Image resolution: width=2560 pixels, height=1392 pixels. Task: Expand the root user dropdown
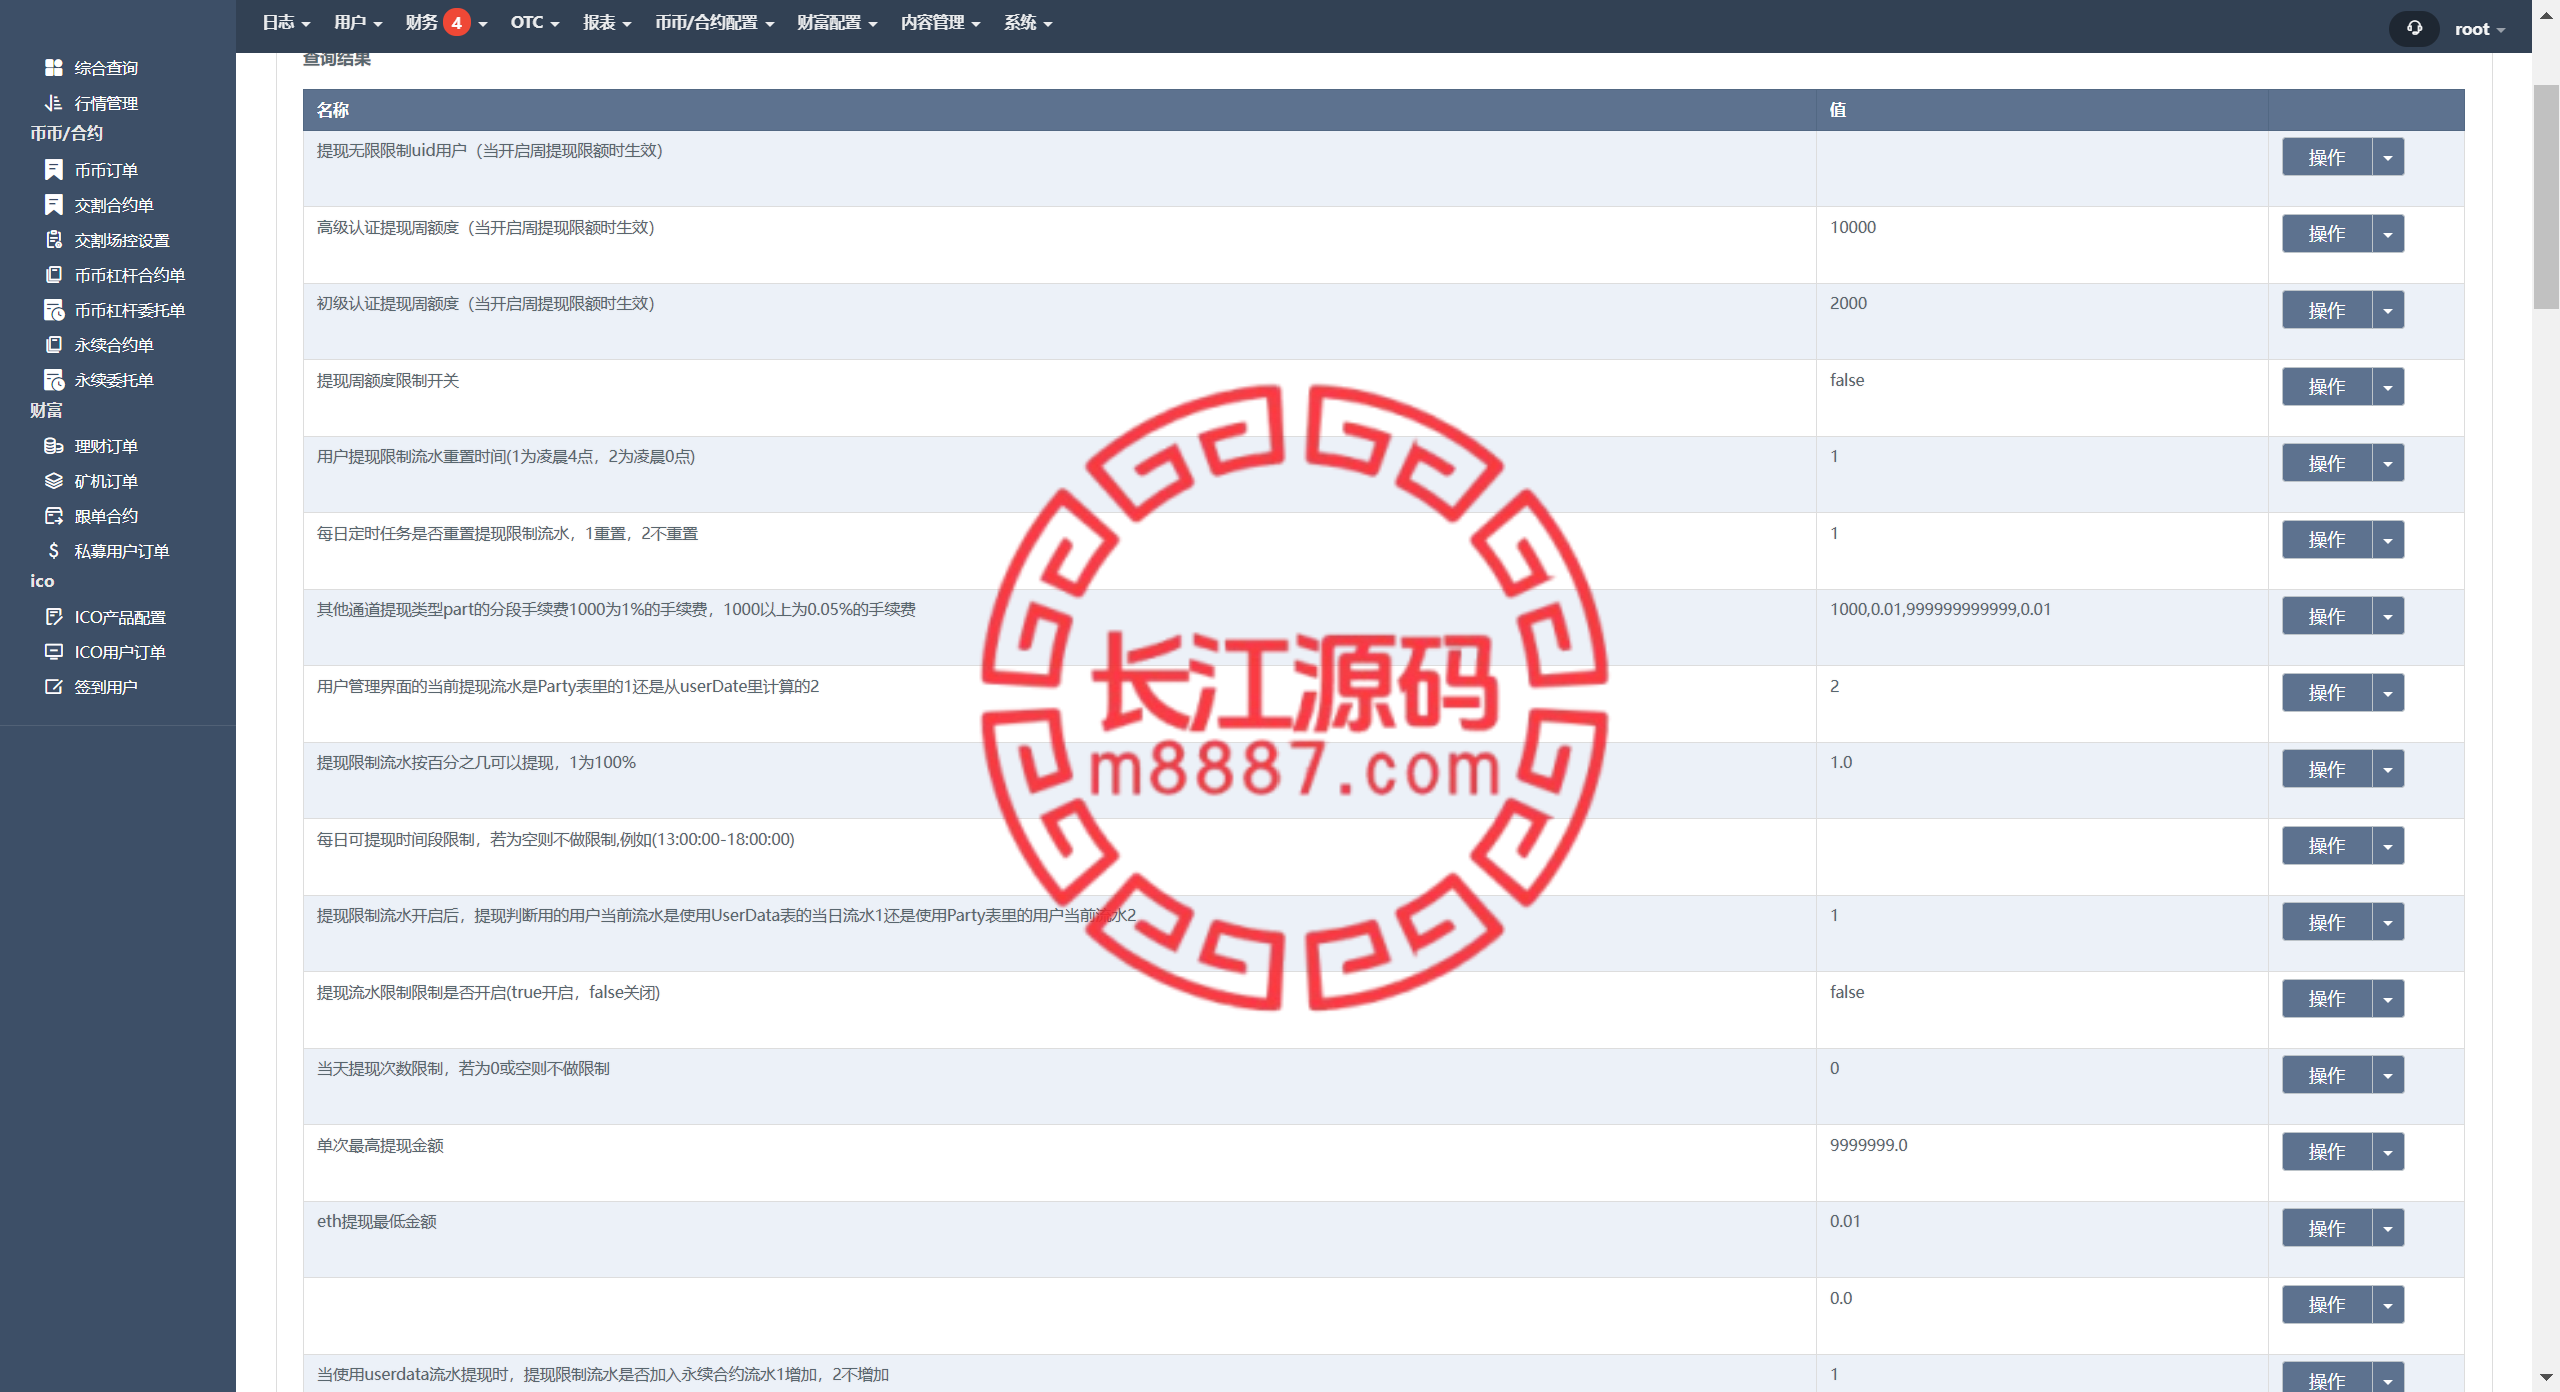2480,29
